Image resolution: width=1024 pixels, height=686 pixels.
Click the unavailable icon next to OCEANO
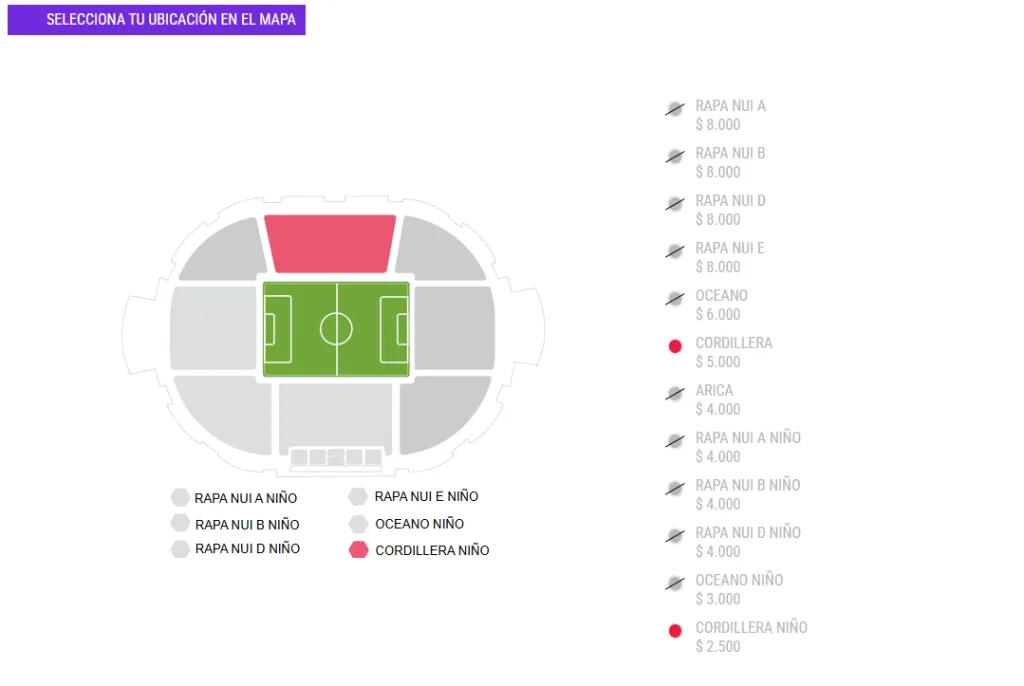click(674, 300)
